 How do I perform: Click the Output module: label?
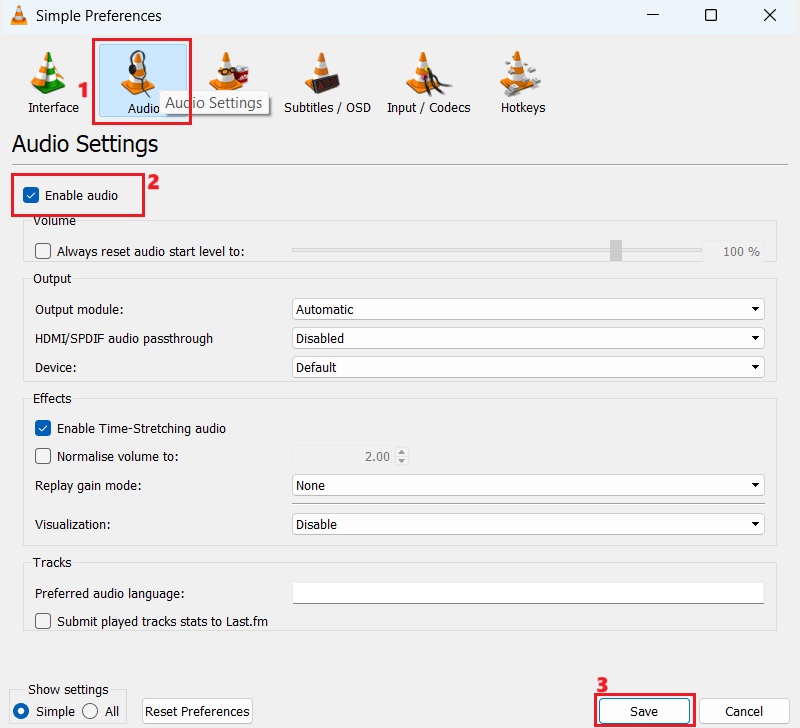point(79,310)
